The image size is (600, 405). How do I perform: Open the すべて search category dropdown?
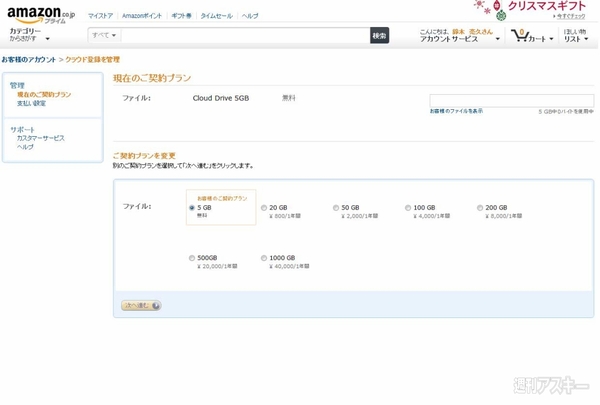(x=104, y=35)
